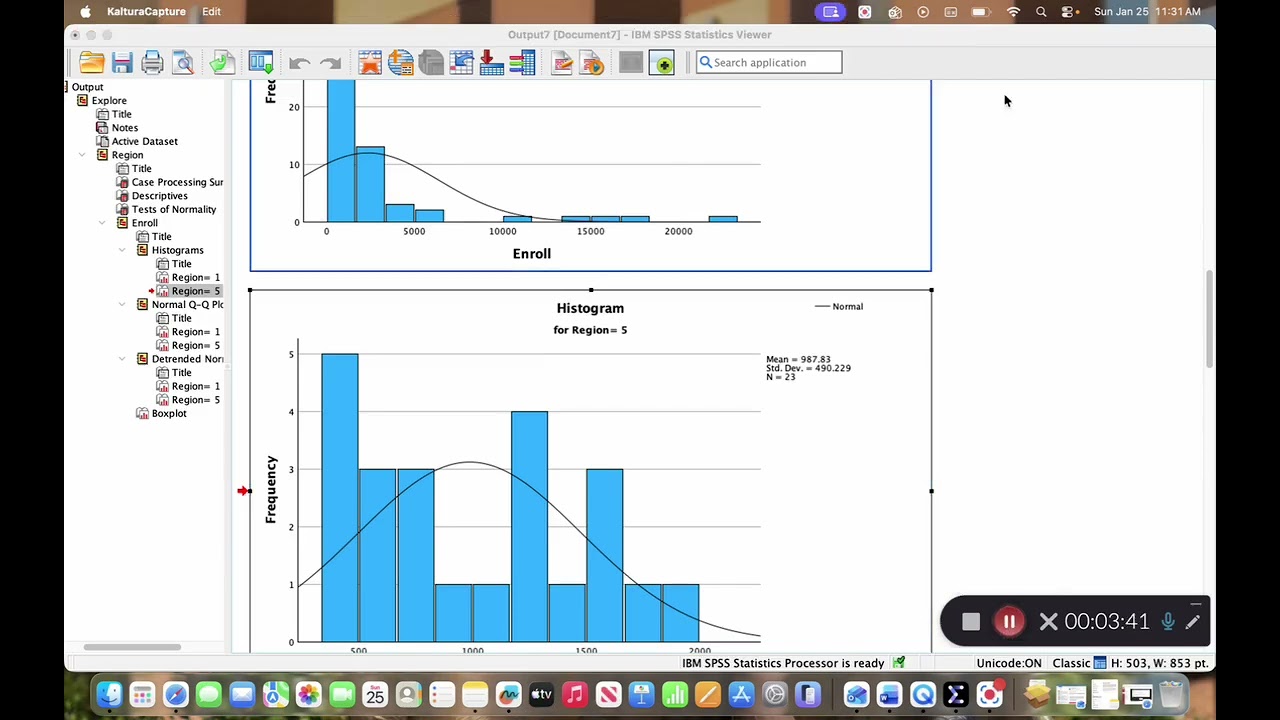
Task: Click the vertical scrollbar of viewer
Action: point(1210,320)
